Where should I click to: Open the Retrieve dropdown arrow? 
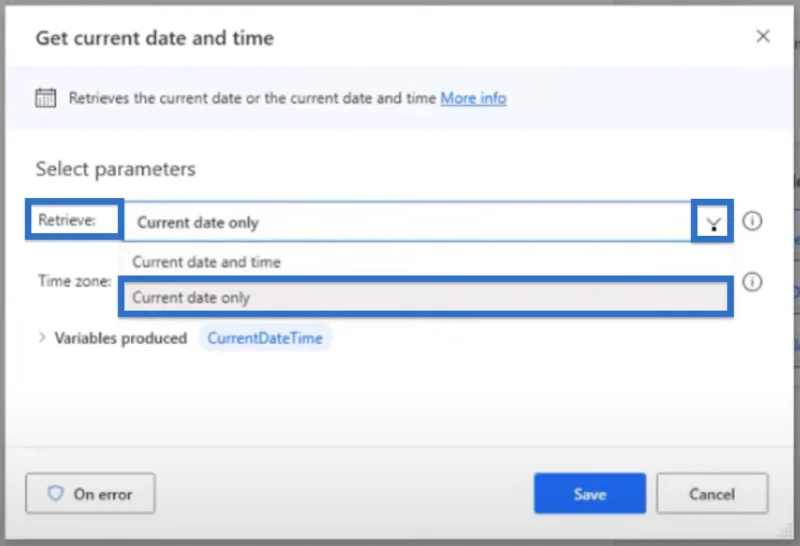pyautogui.click(x=713, y=221)
